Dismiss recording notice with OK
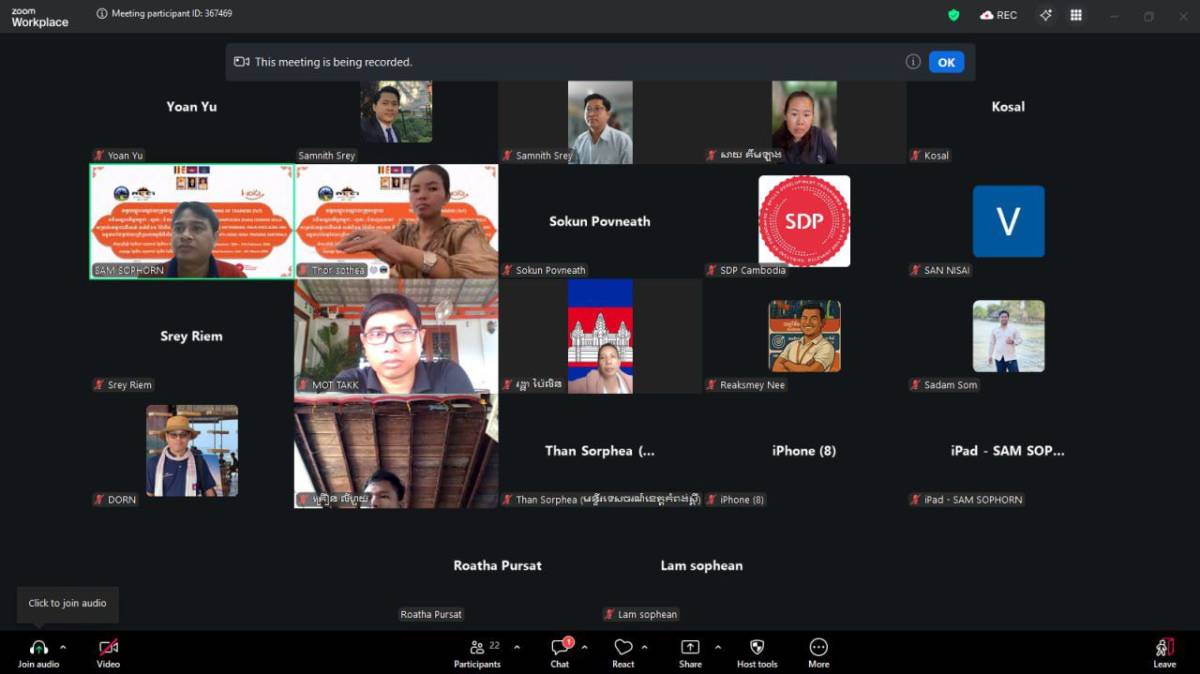 (x=946, y=62)
